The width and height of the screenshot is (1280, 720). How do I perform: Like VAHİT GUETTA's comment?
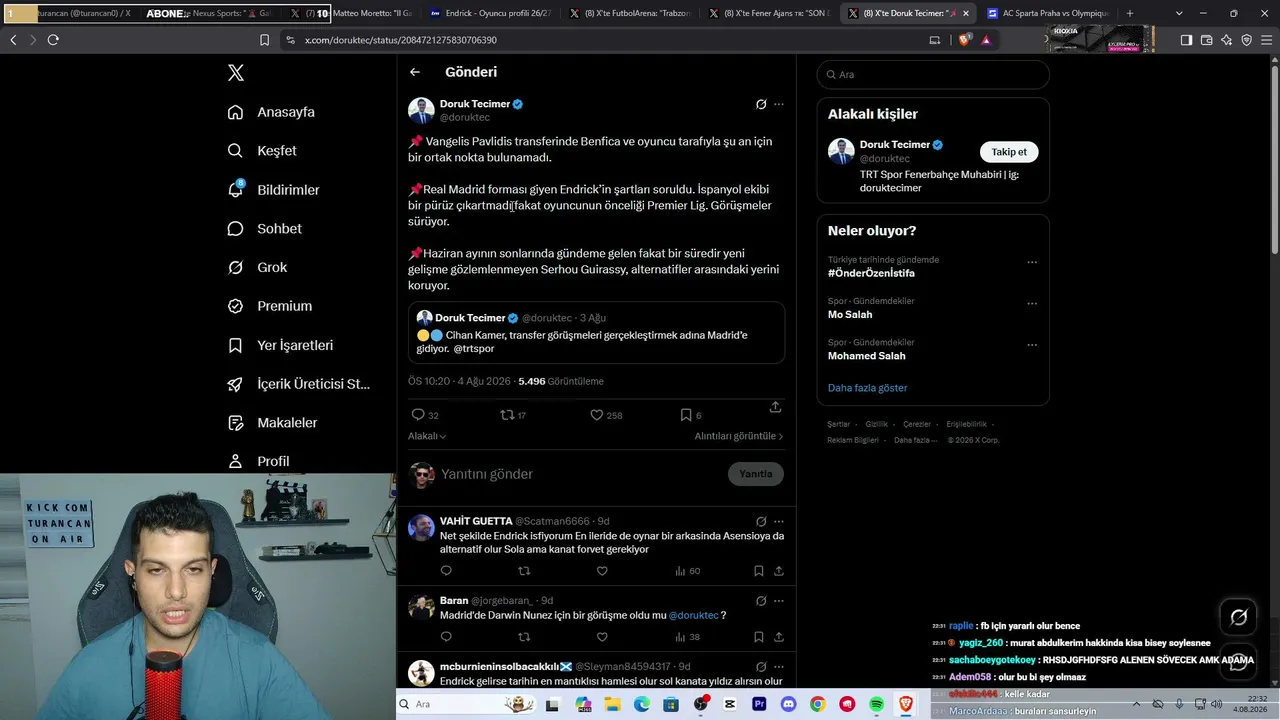(602, 571)
